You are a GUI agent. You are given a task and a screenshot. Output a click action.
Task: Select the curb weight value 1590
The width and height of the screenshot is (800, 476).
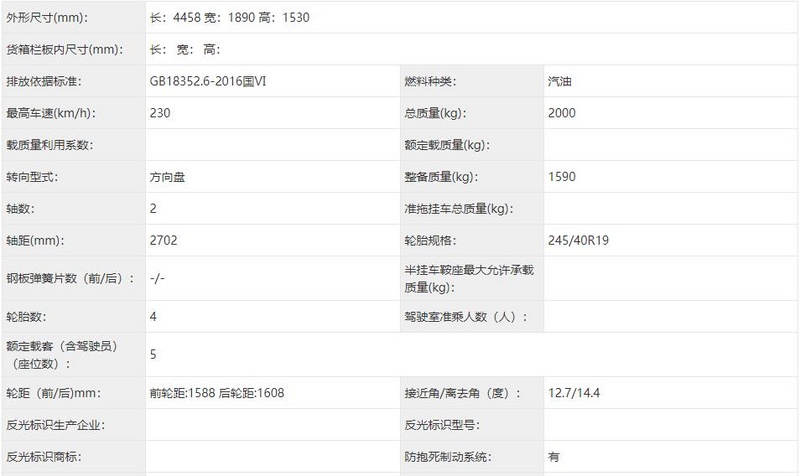(x=562, y=177)
